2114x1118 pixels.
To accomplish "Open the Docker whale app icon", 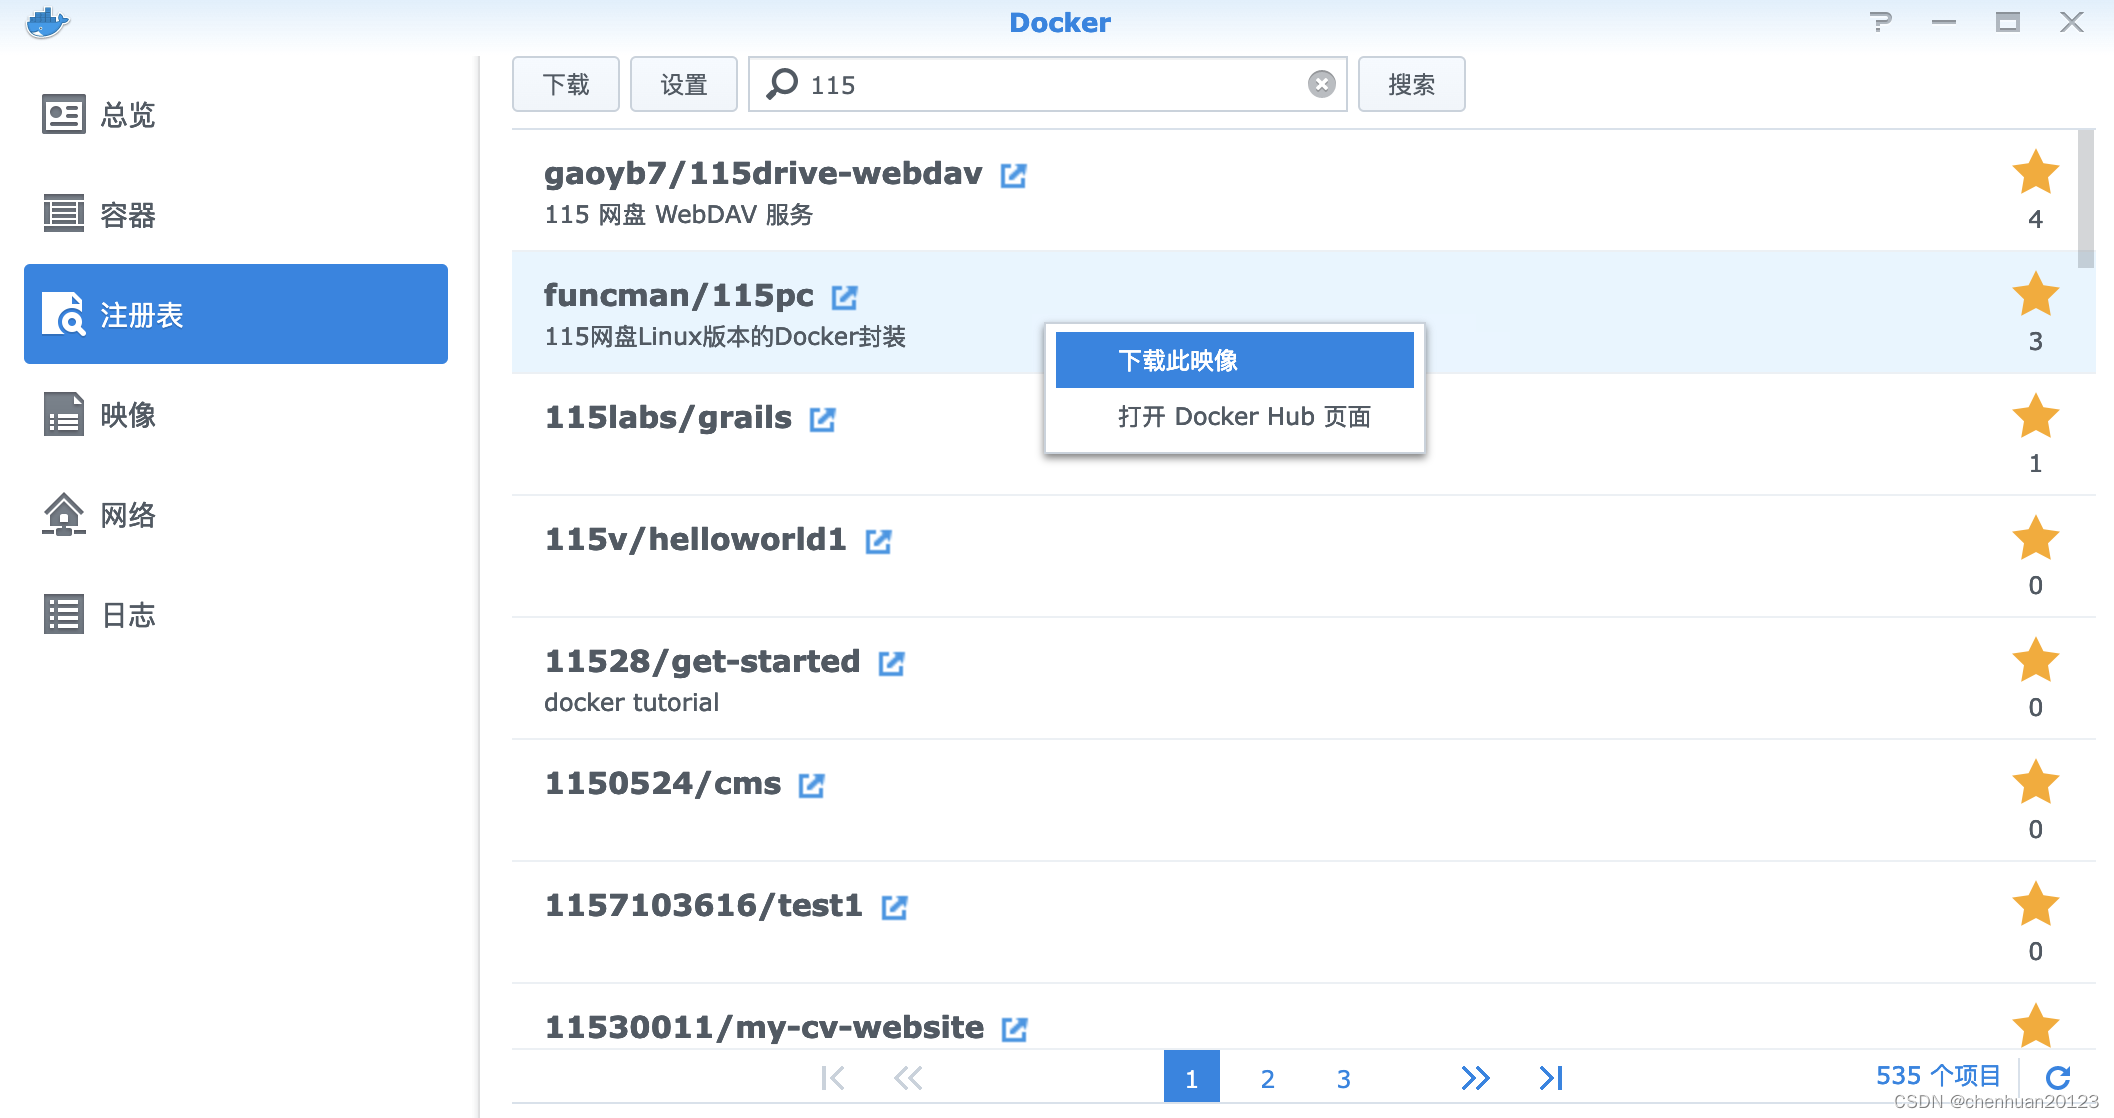I will [47, 22].
